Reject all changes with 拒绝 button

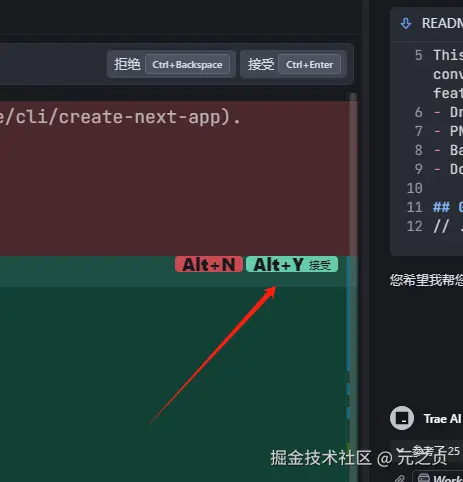click(171, 64)
